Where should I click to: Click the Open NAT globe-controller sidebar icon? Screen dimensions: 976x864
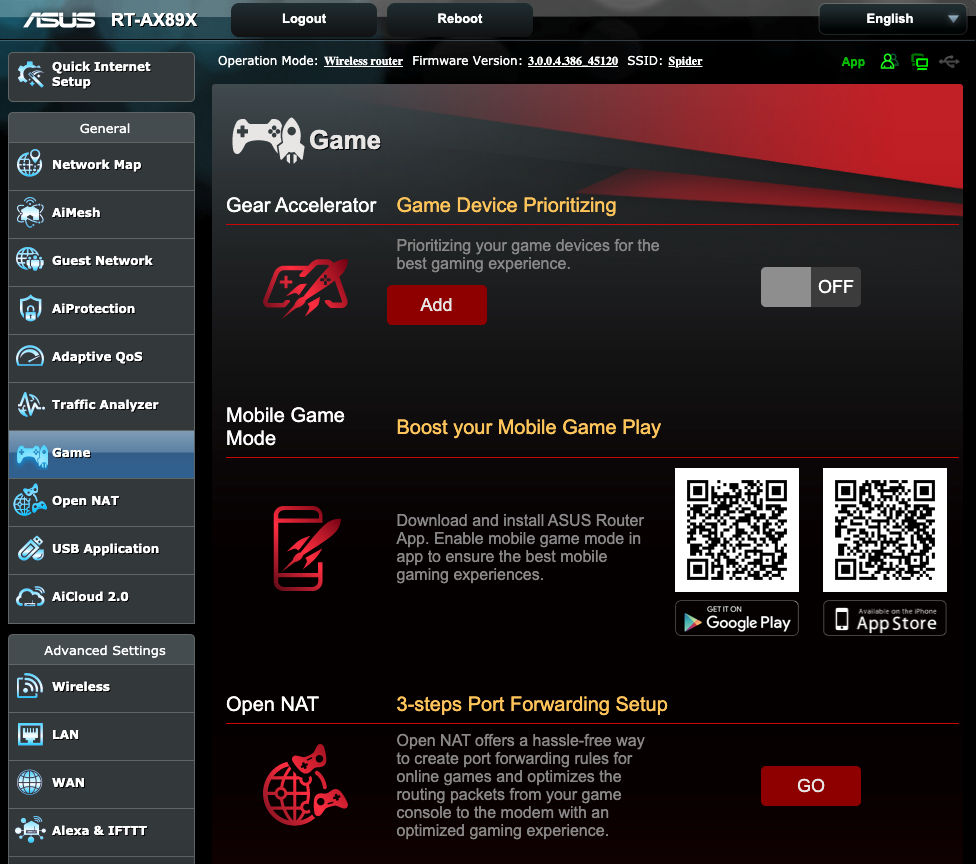click(x=29, y=500)
